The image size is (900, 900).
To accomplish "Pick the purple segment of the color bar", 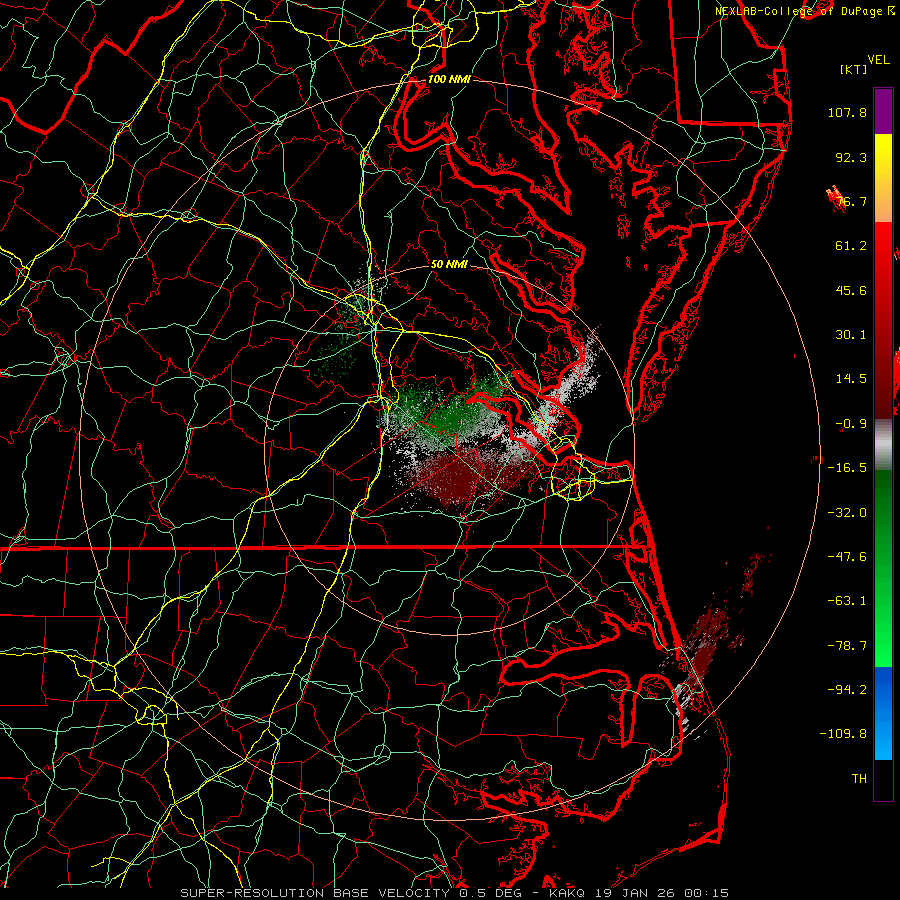I will [883, 111].
